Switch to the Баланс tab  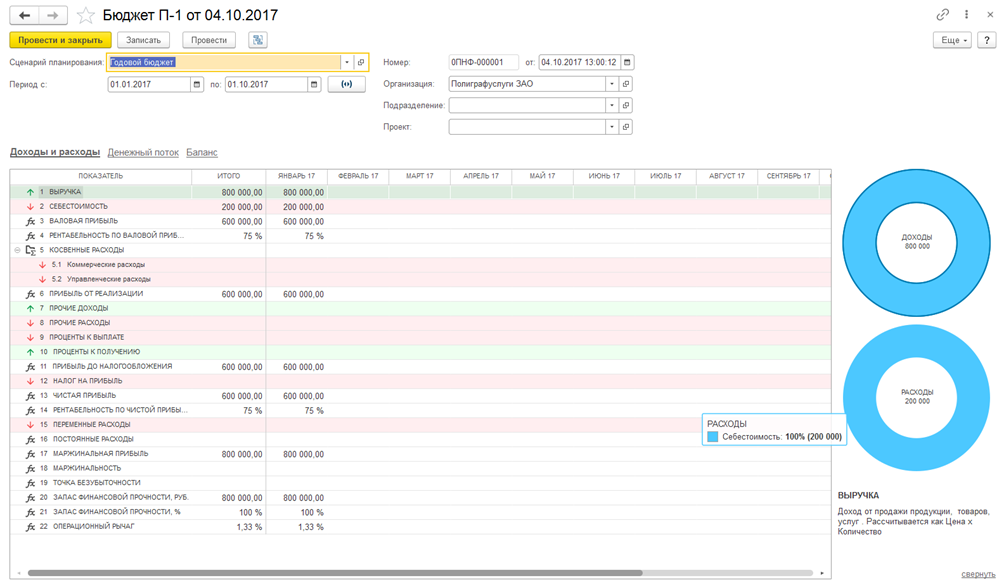tap(202, 152)
